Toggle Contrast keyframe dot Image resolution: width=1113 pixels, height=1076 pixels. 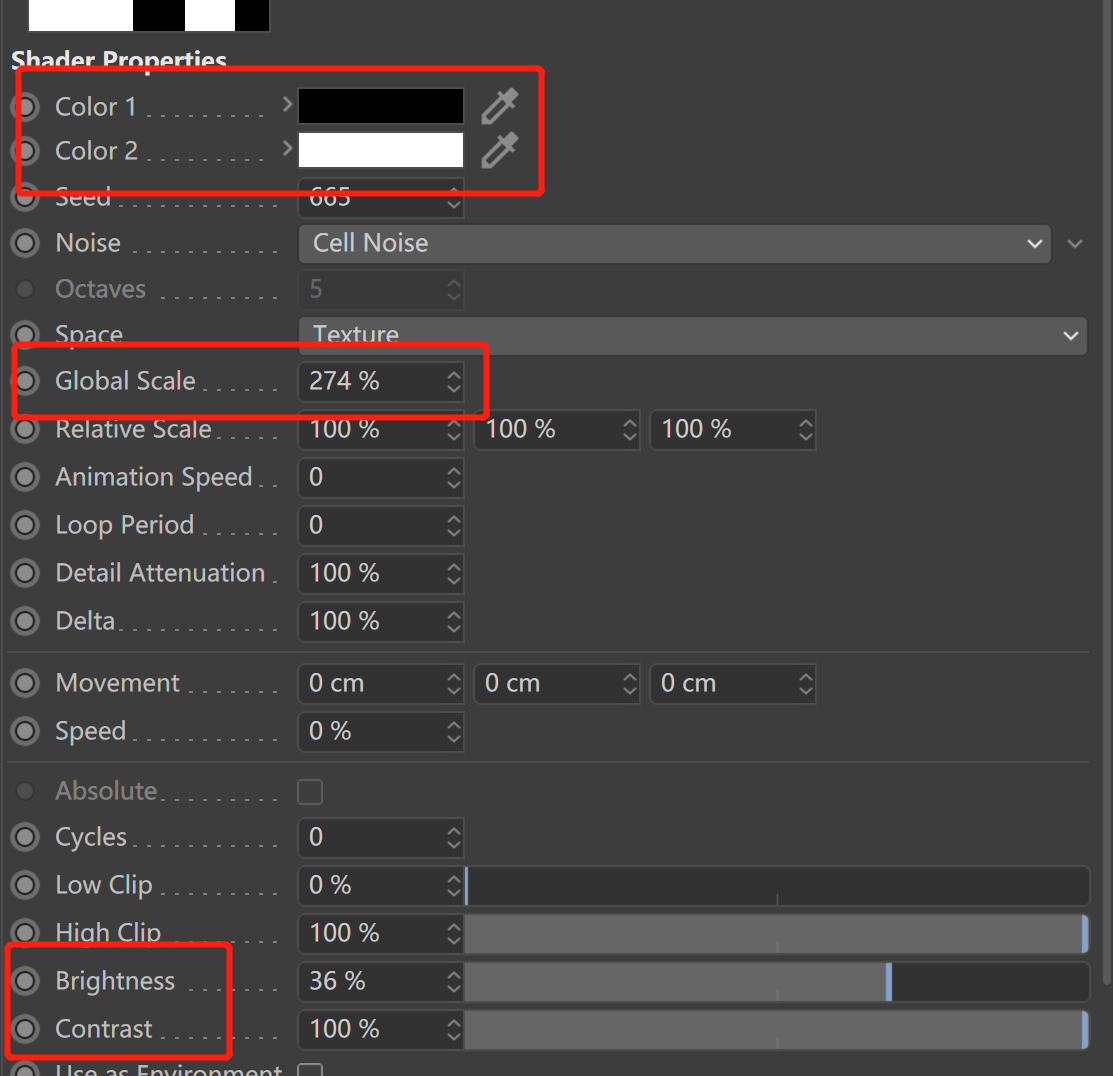pos(26,1029)
